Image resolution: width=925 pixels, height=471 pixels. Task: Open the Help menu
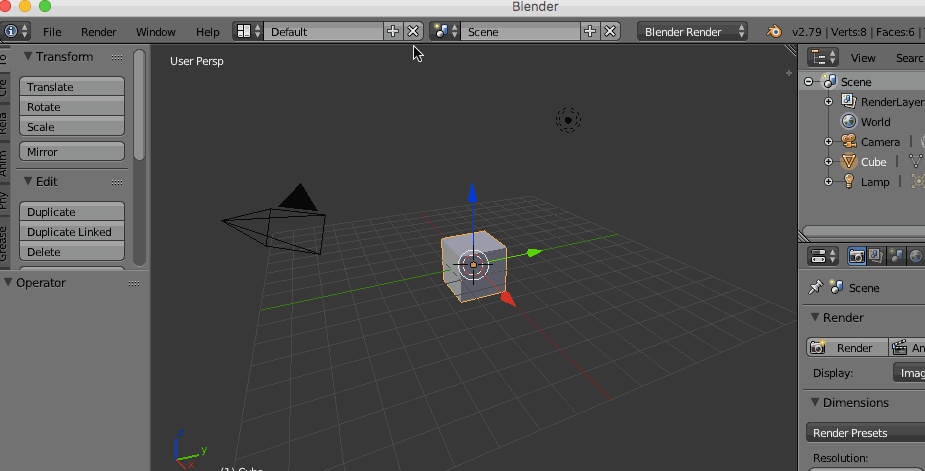(208, 32)
